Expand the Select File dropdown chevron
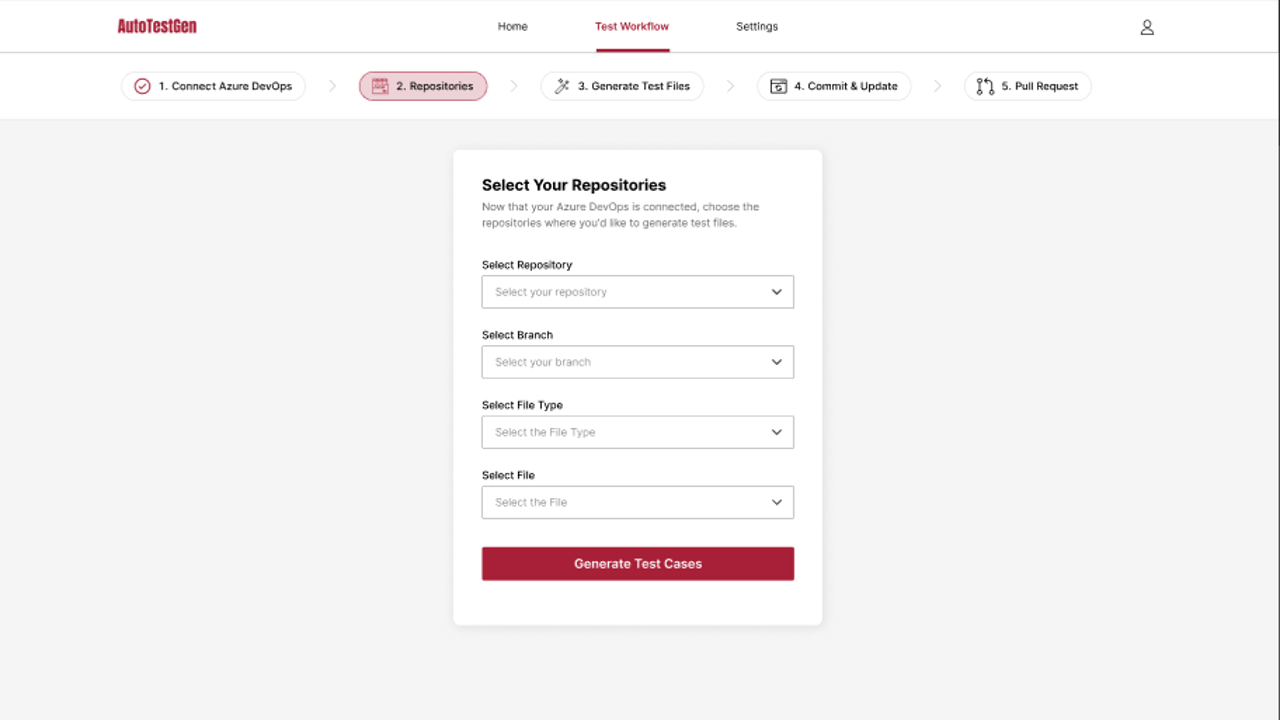1280x720 pixels. (x=777, y=502)
